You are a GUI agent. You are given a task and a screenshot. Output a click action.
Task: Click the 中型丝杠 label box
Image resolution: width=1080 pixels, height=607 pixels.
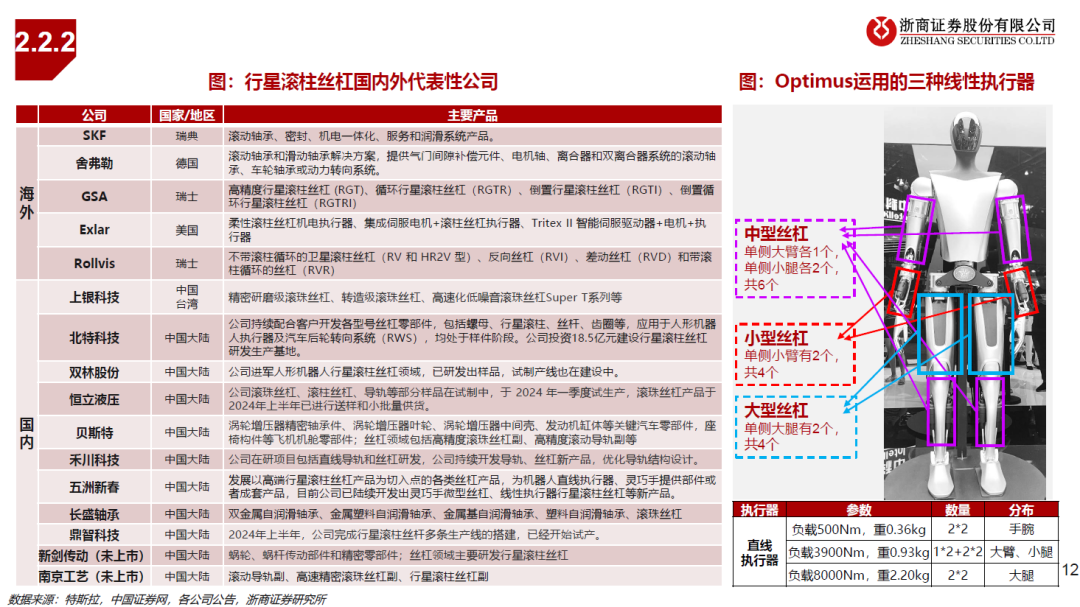click(x=795, y=258)
